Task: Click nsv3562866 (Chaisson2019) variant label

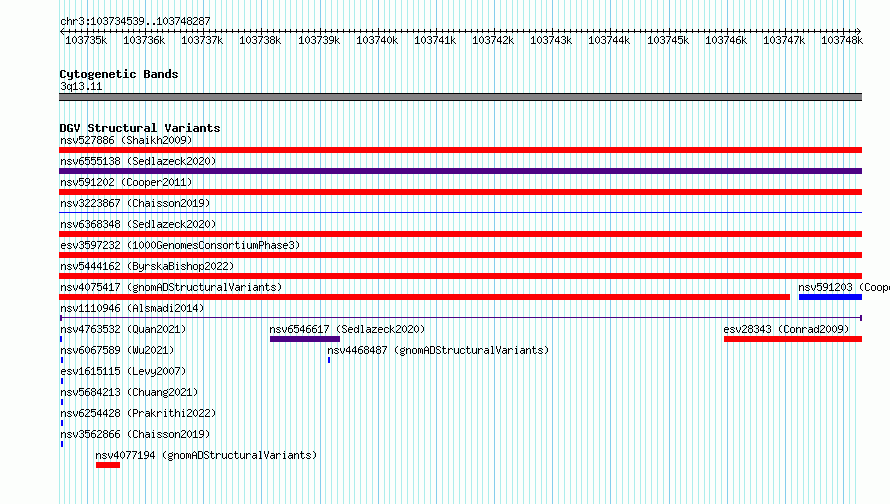Action: pos(135,434)
